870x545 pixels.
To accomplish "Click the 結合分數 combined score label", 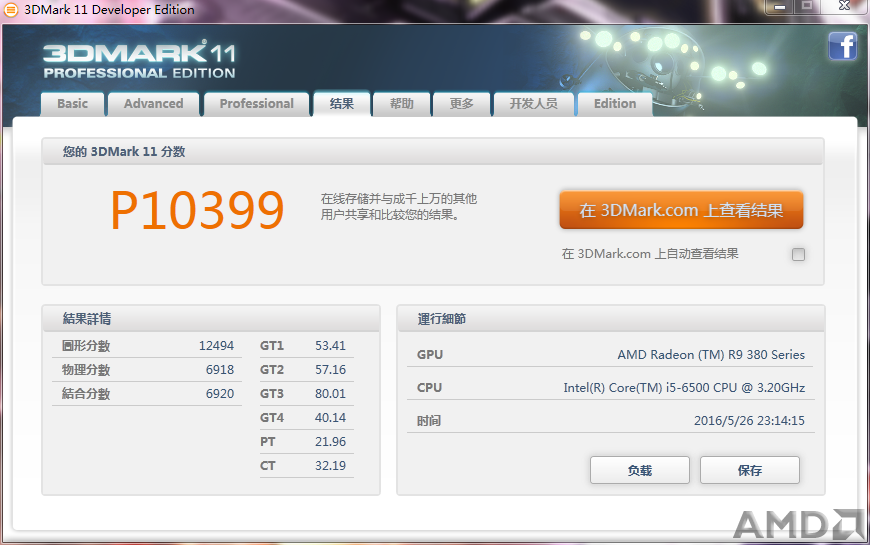I will [x=86, y=393].
